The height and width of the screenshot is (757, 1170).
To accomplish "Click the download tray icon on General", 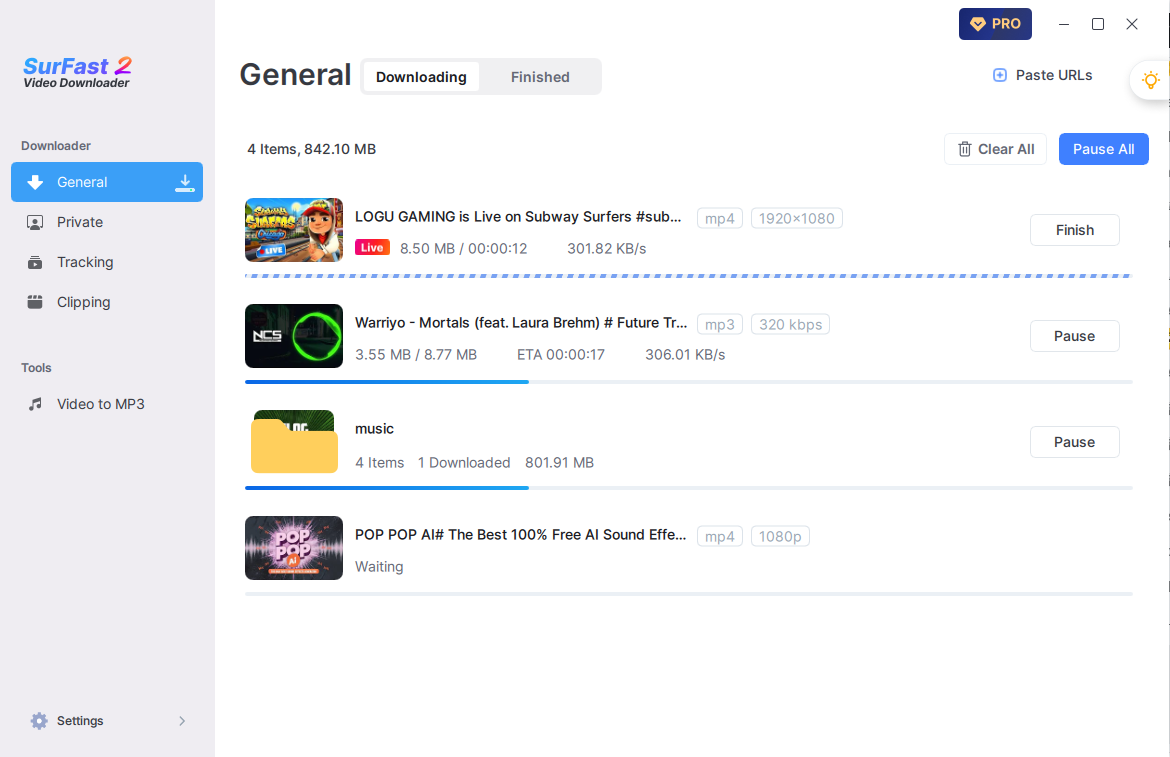I will (x=185, y=183).
